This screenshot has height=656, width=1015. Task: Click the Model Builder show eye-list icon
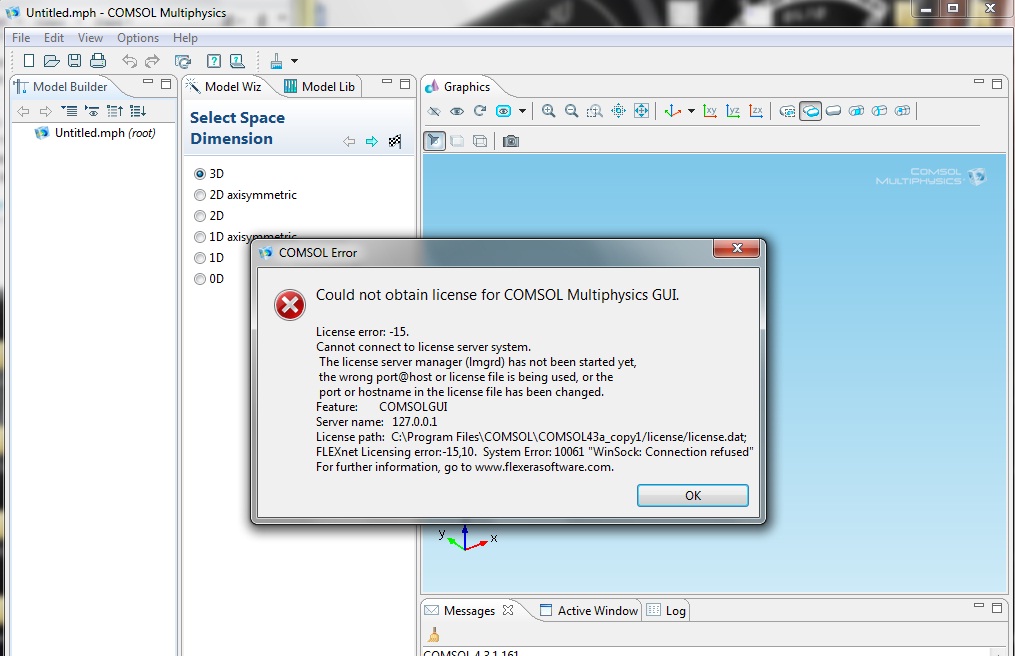pos(92,111)
